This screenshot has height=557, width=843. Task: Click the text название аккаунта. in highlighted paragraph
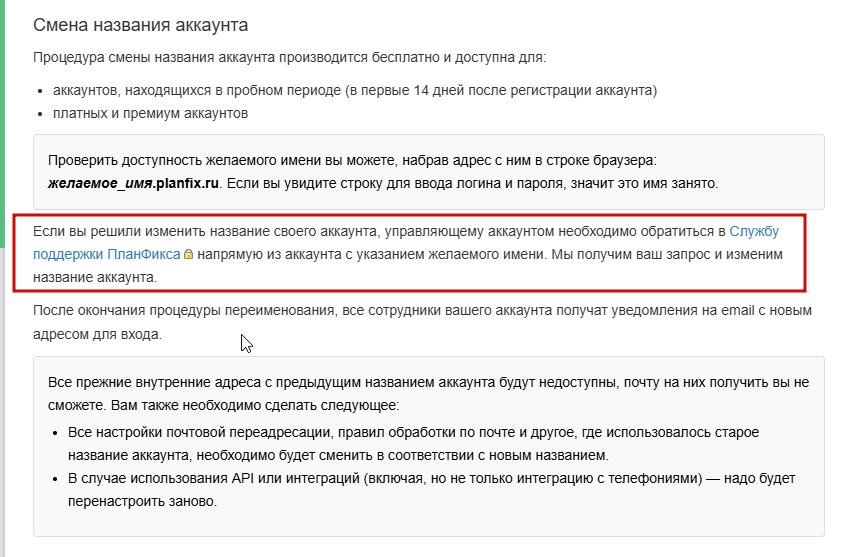click(95, 277)
